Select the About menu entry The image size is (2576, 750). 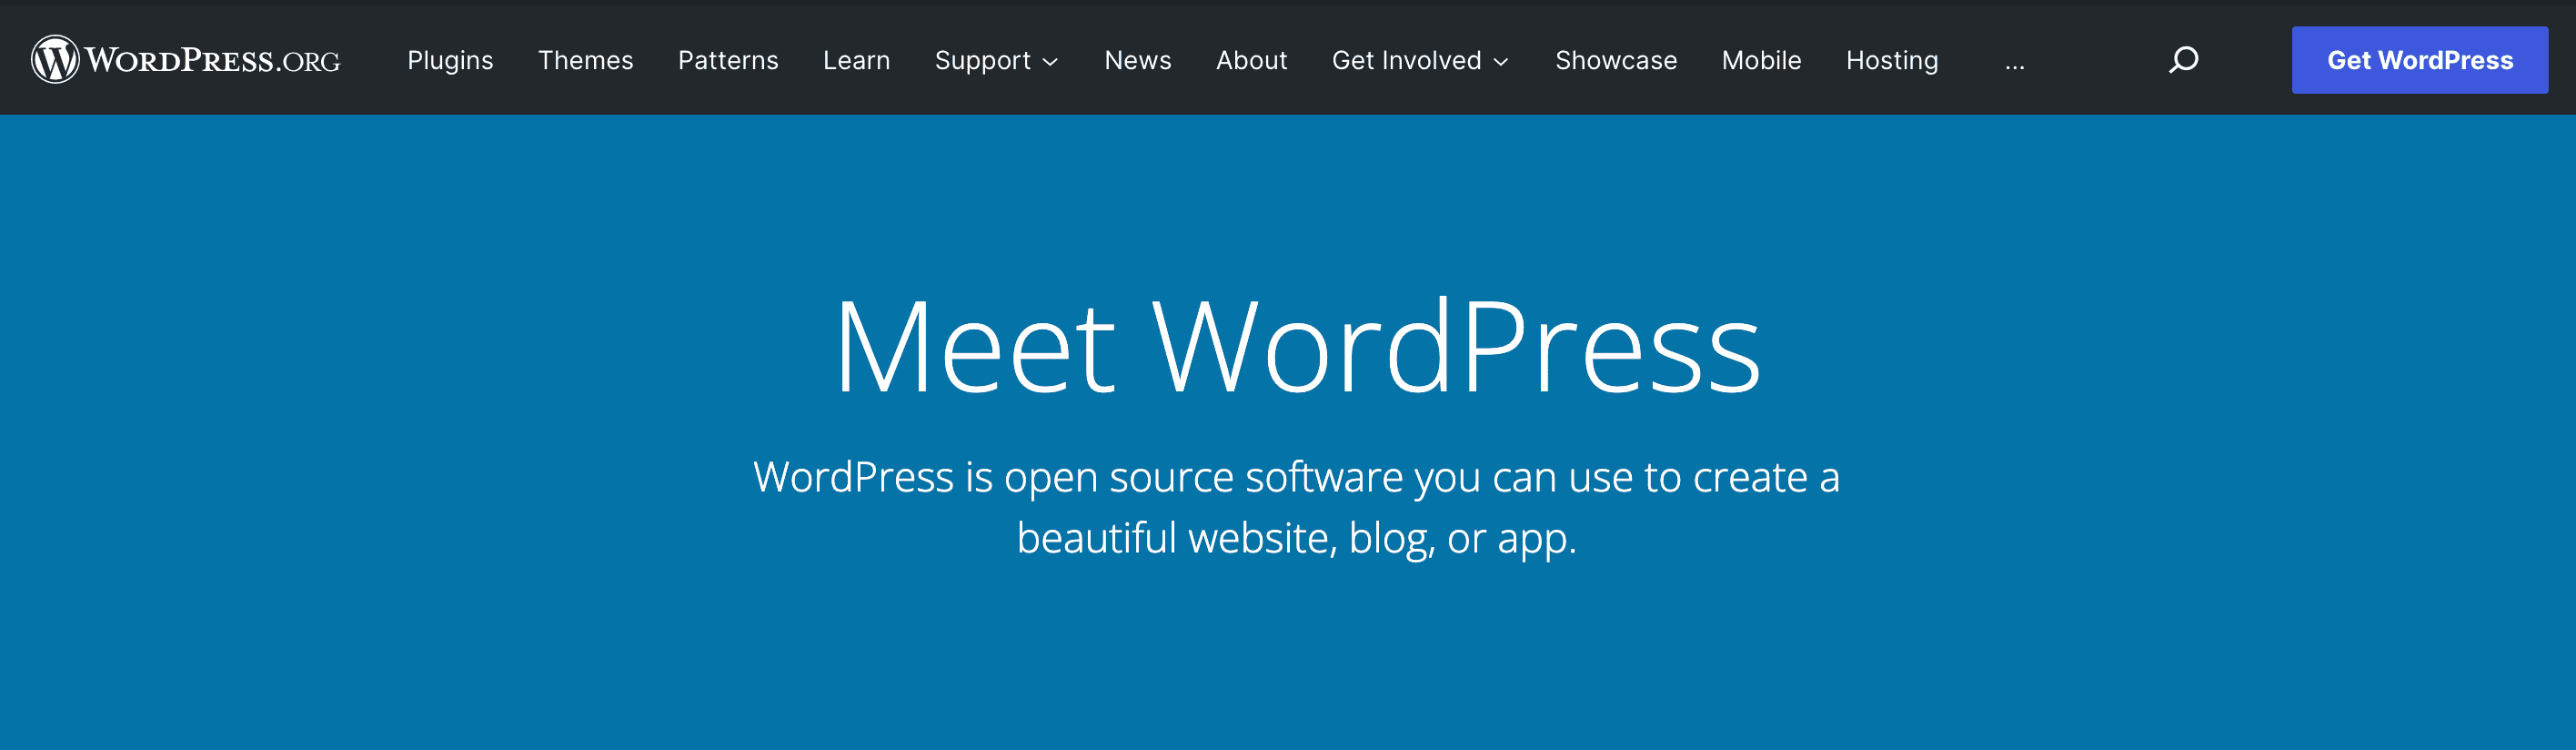(x=1251, y=60)
